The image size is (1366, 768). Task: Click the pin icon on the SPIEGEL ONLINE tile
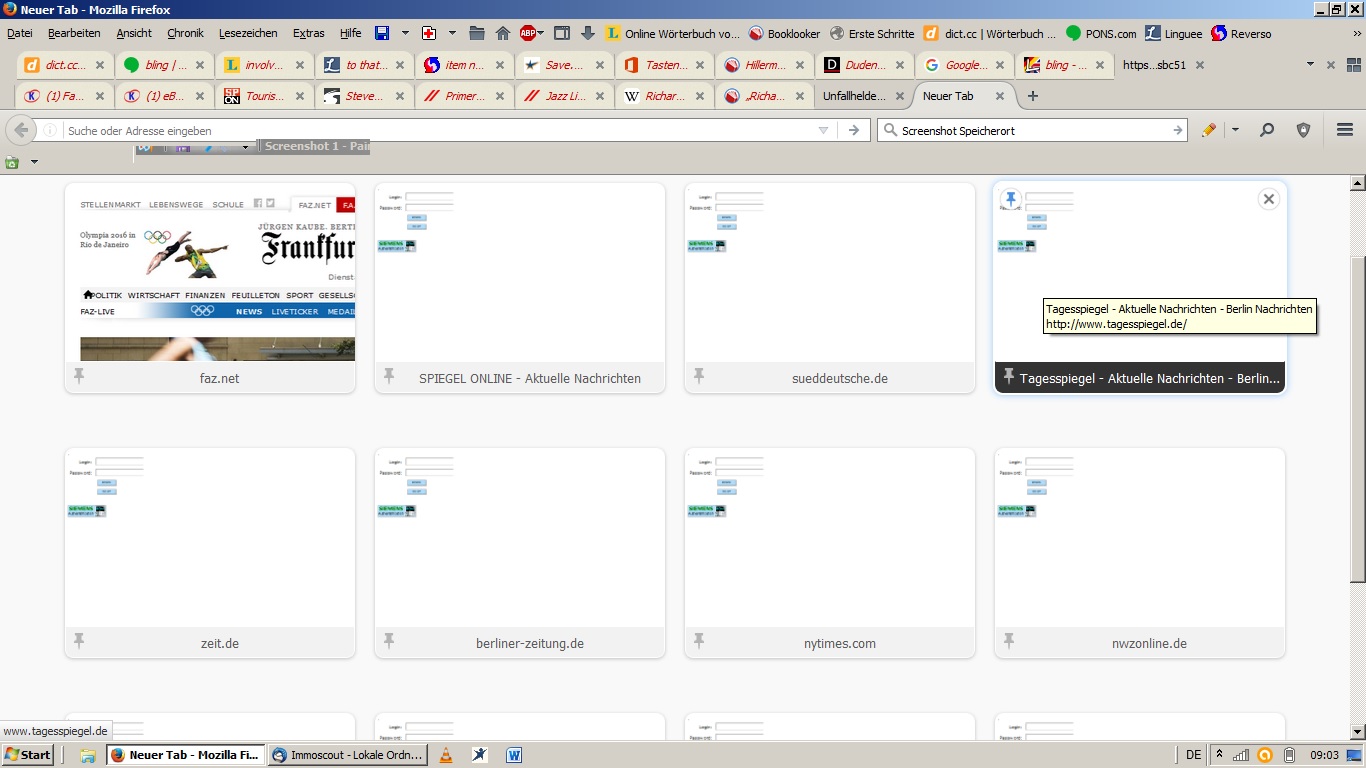[389, 376]
